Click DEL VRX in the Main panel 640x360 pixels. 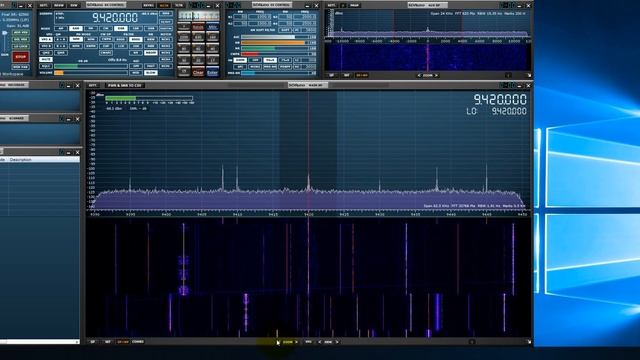click(x=20, y=39)
